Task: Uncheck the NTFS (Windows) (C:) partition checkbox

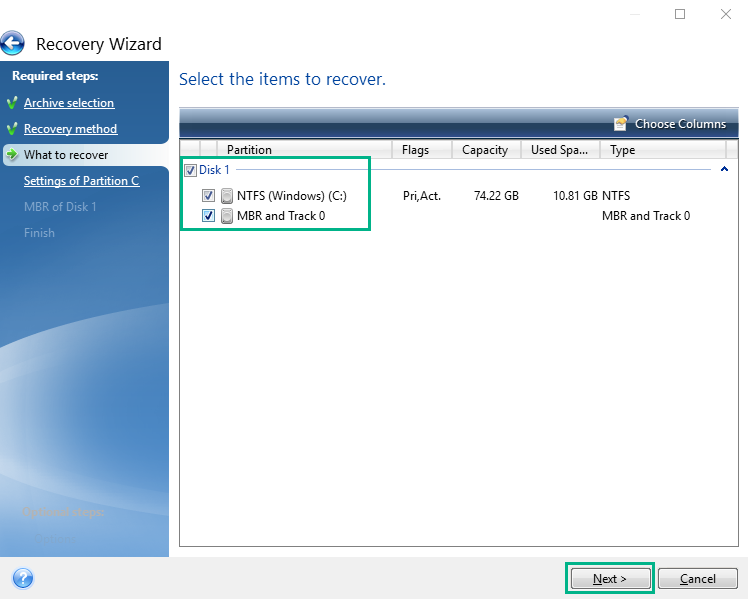Action: tap(208, 196)
